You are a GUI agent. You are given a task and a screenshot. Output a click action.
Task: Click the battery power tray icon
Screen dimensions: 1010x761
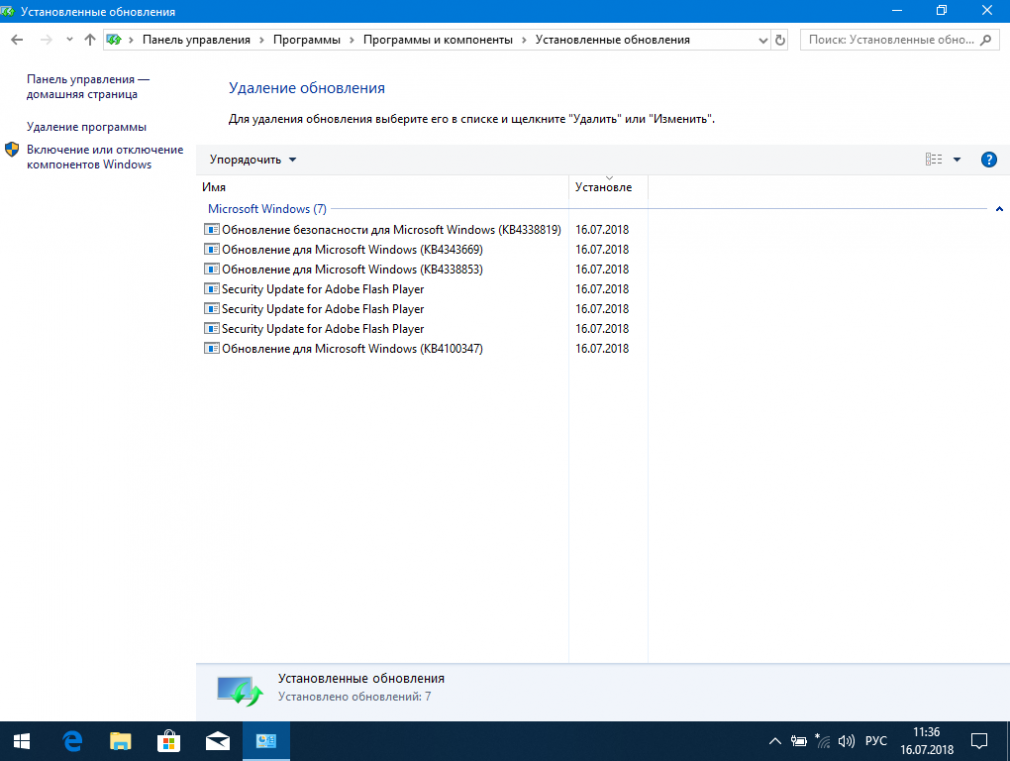coord(799,742)
